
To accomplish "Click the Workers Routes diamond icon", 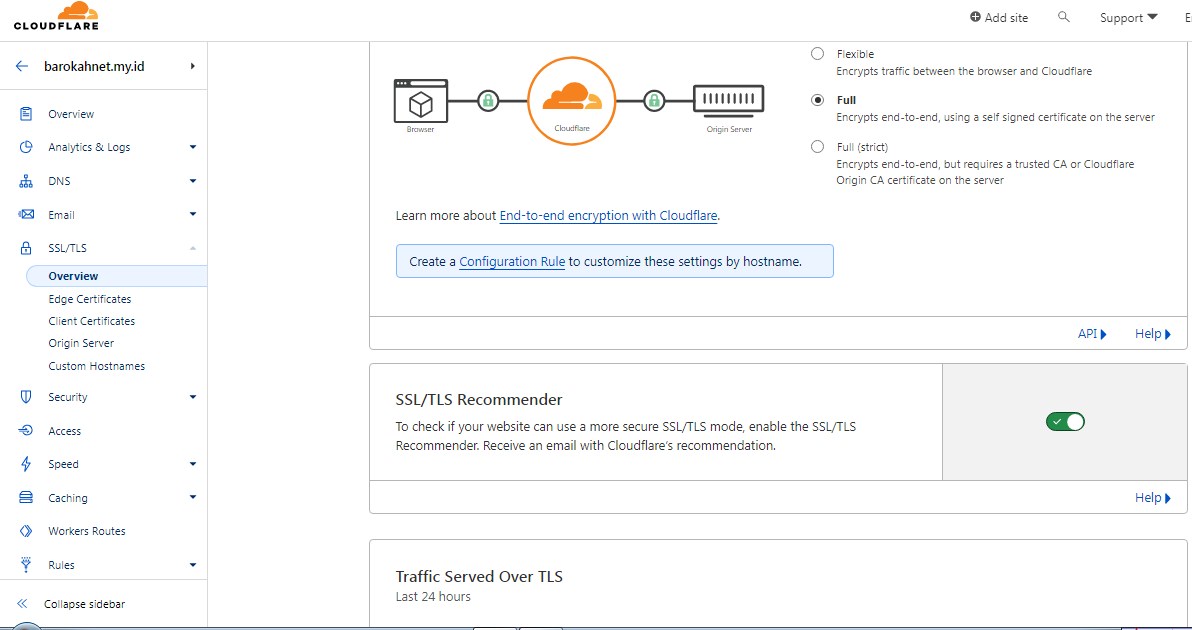I will (26, 530).
